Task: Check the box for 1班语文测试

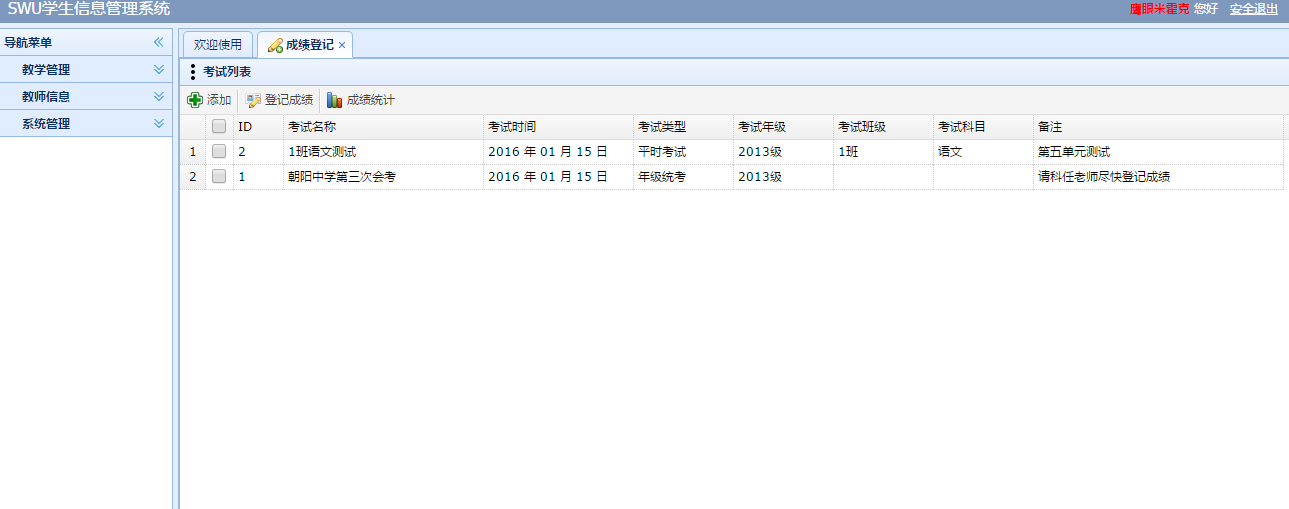Action: pyautogui.click(x=219, y=152)
